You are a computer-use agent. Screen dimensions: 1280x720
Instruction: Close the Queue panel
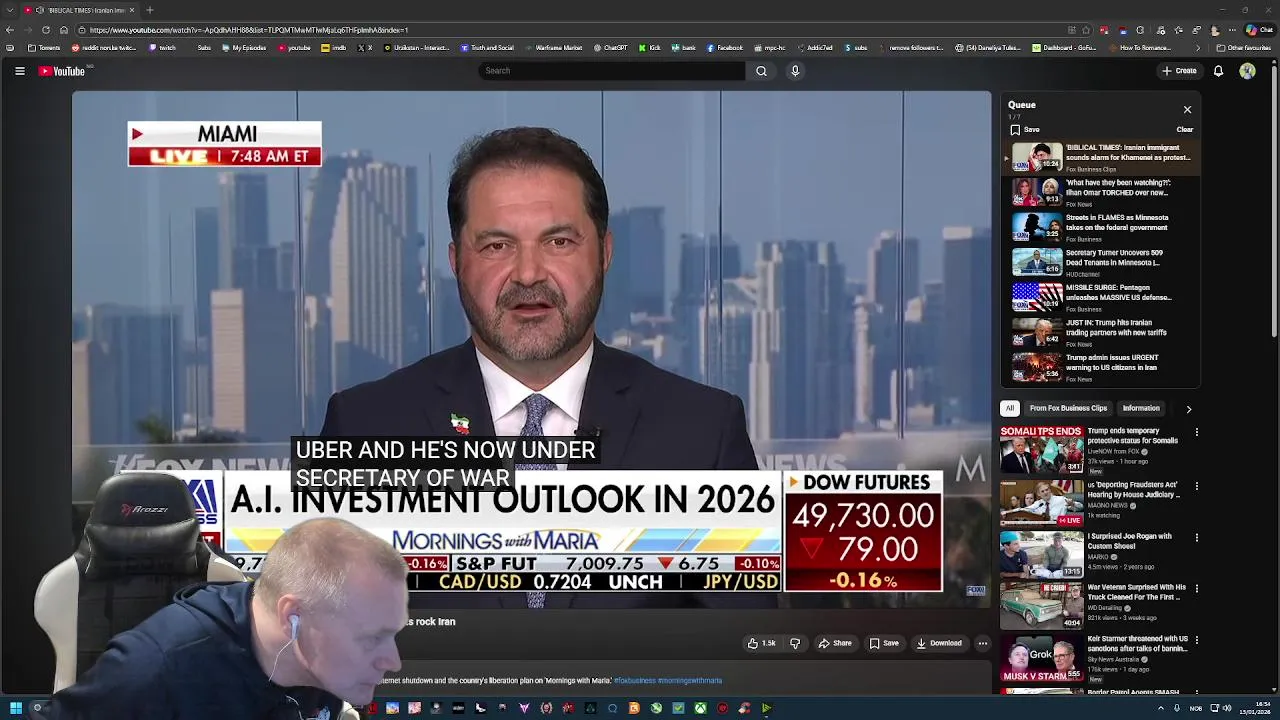click(x=1187, y=109)
